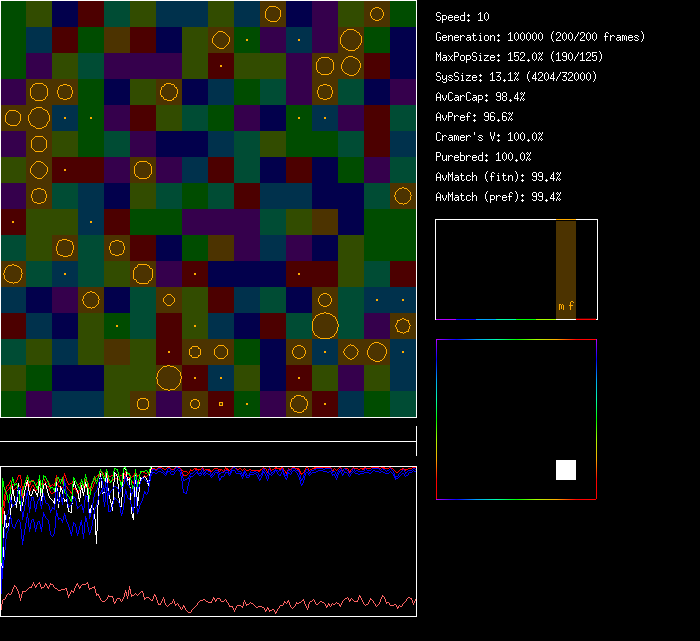Click the MaxPopSize statistic line
The height and width of the screenshot is (641, 700).
(x=517, y=57)
